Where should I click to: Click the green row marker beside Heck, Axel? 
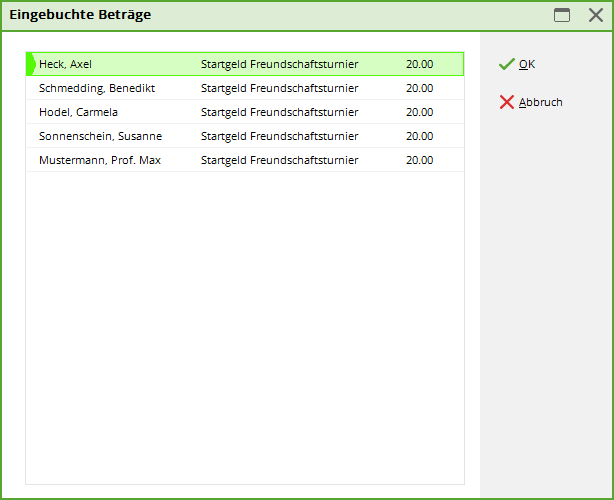tap(30, 64)
